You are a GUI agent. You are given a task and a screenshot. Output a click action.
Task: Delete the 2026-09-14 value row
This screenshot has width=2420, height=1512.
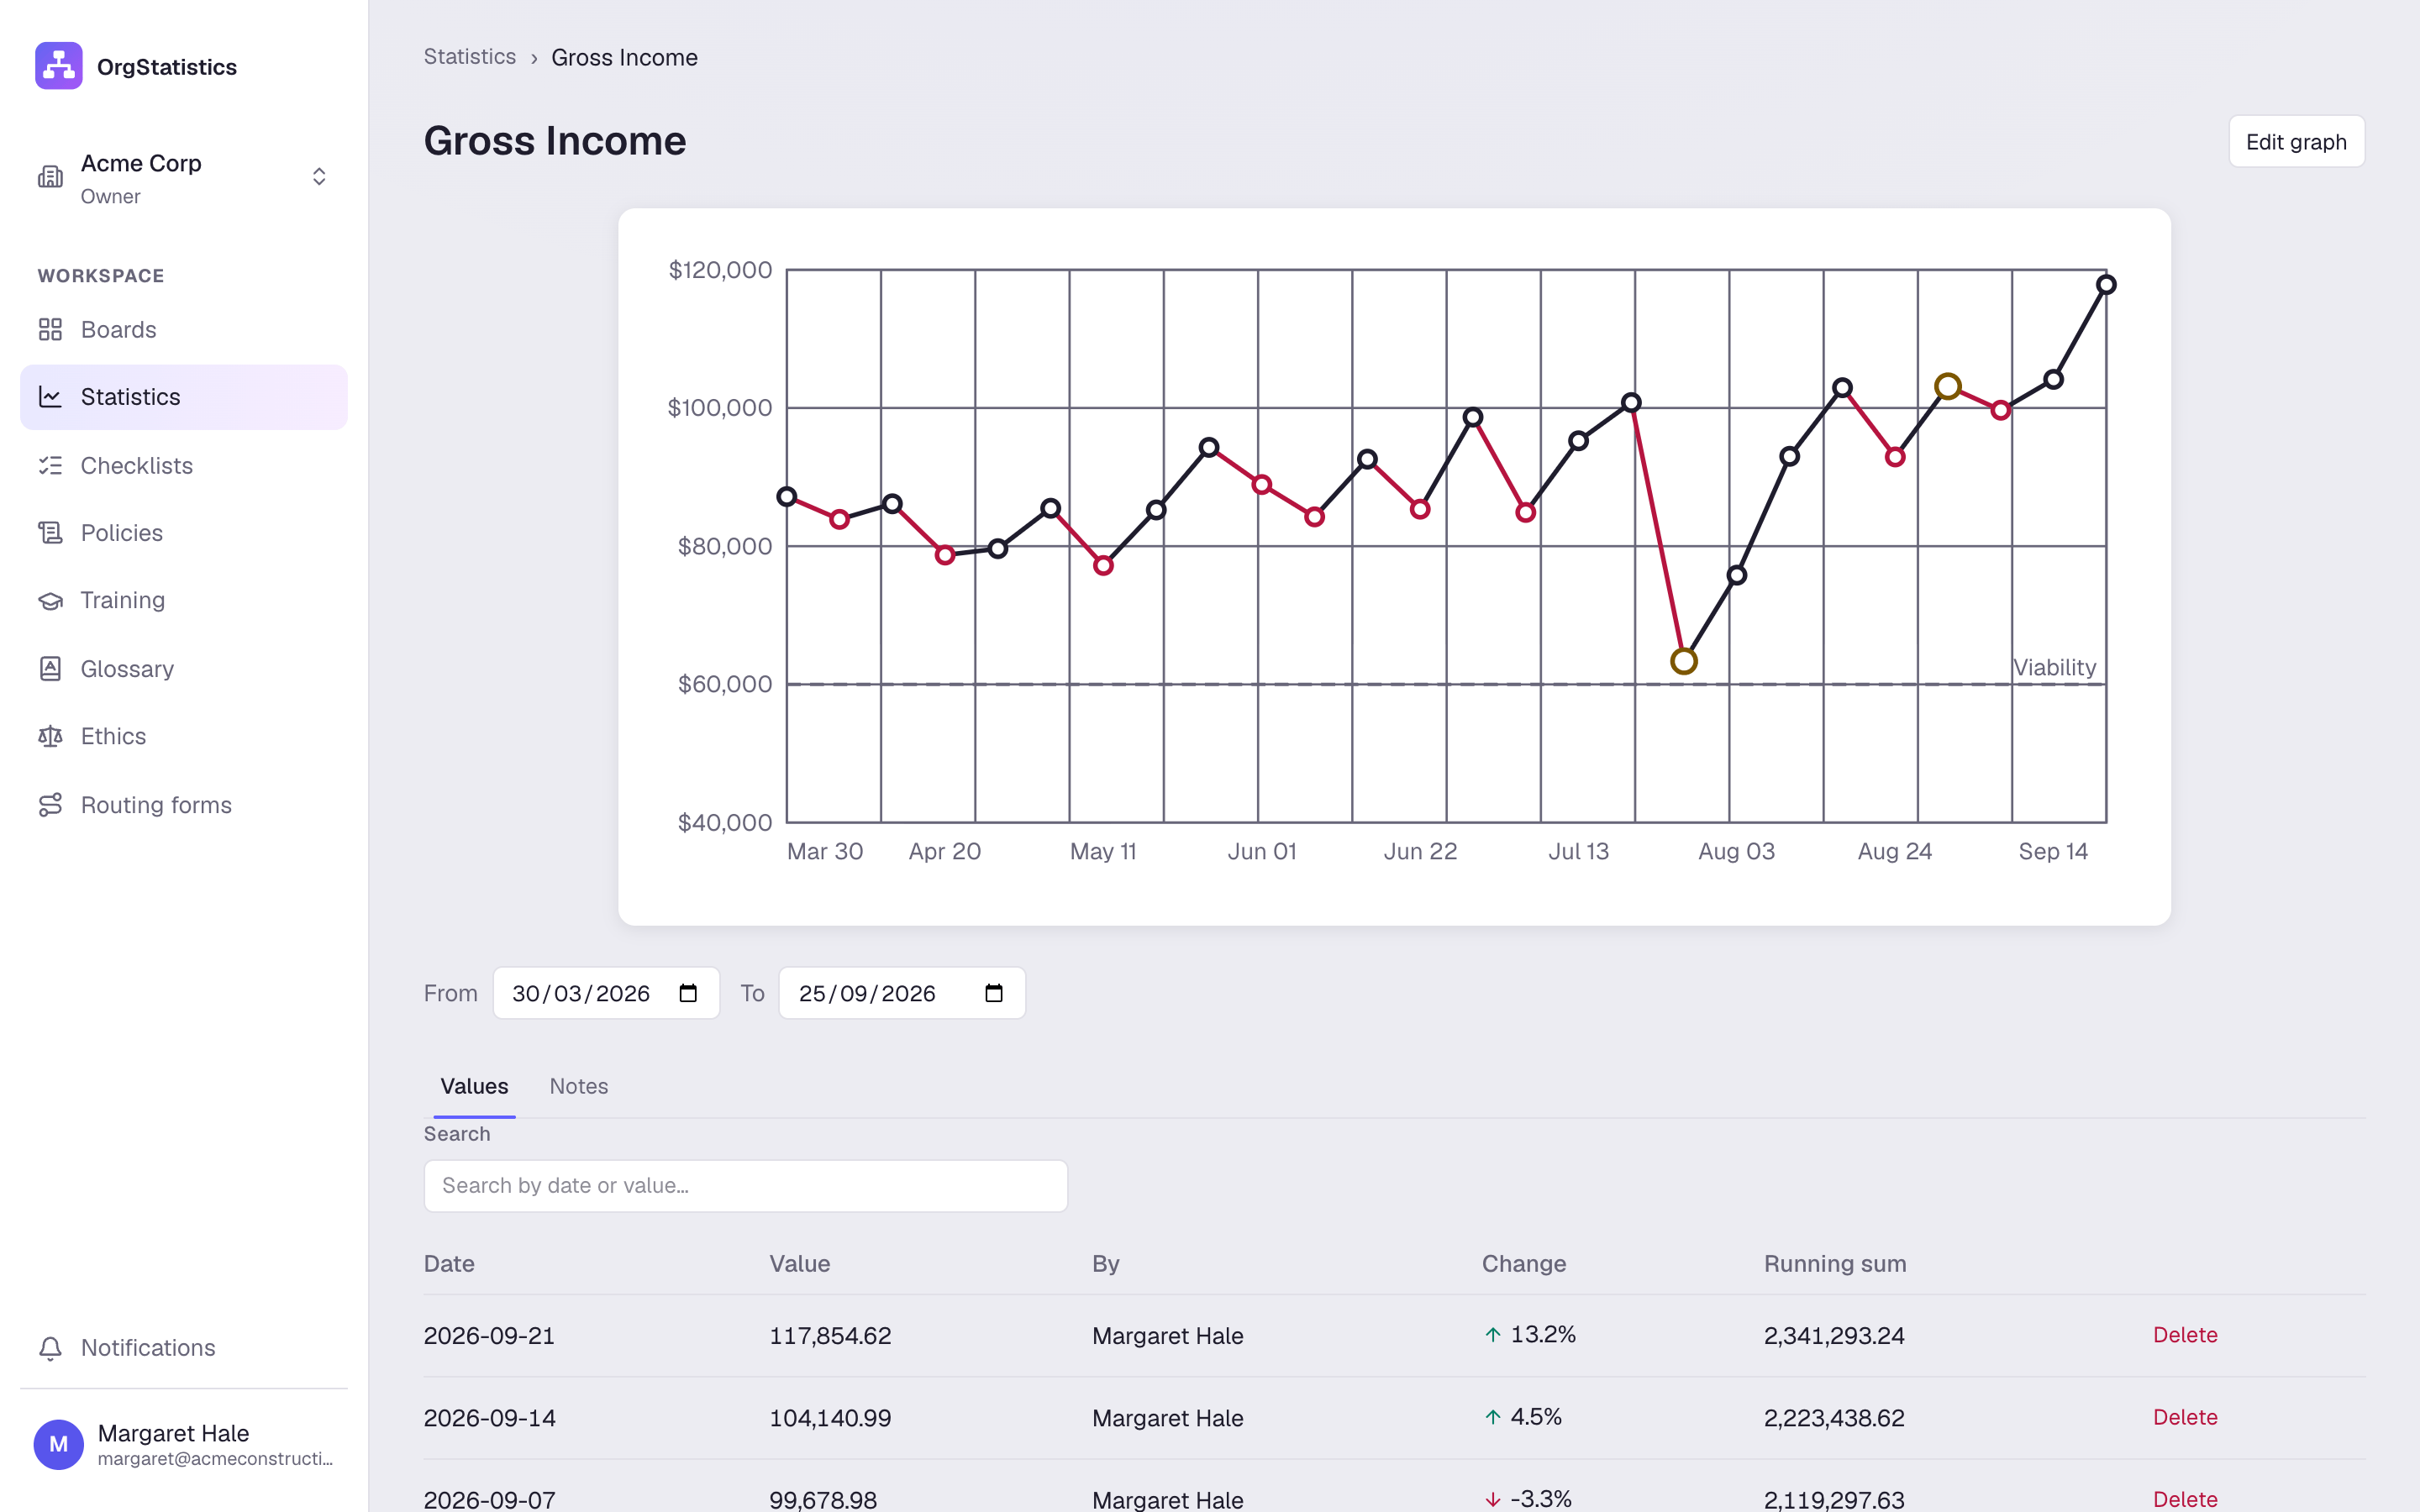2185,1417
